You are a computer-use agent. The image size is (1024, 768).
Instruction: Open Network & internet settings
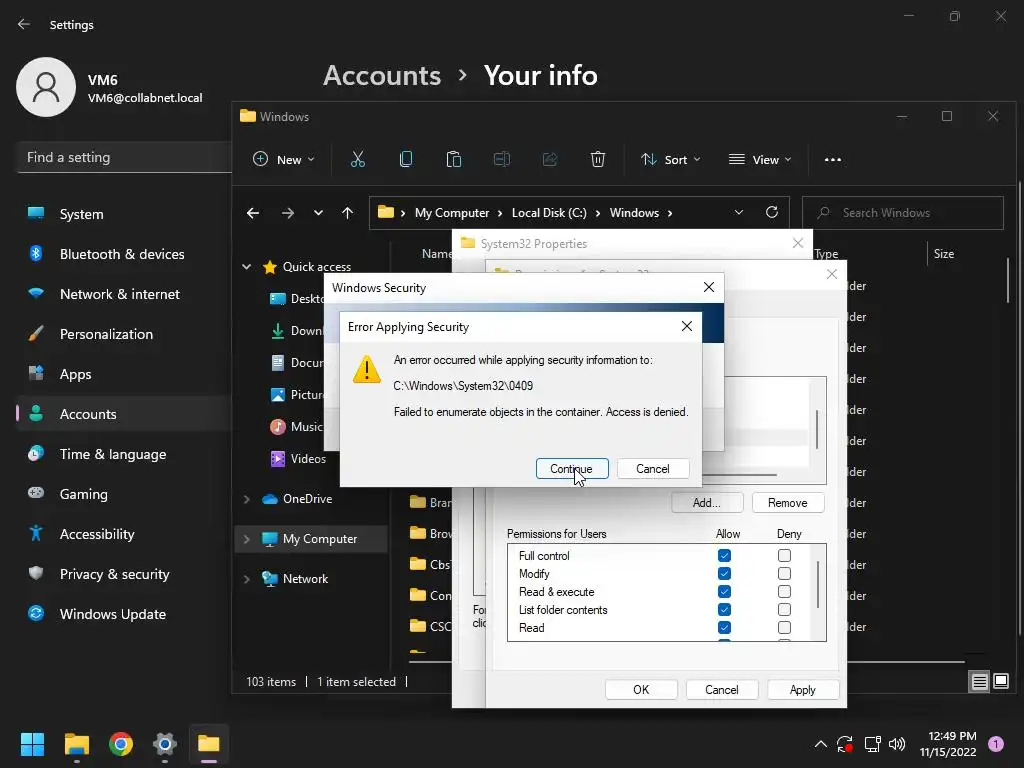point(124,294)
